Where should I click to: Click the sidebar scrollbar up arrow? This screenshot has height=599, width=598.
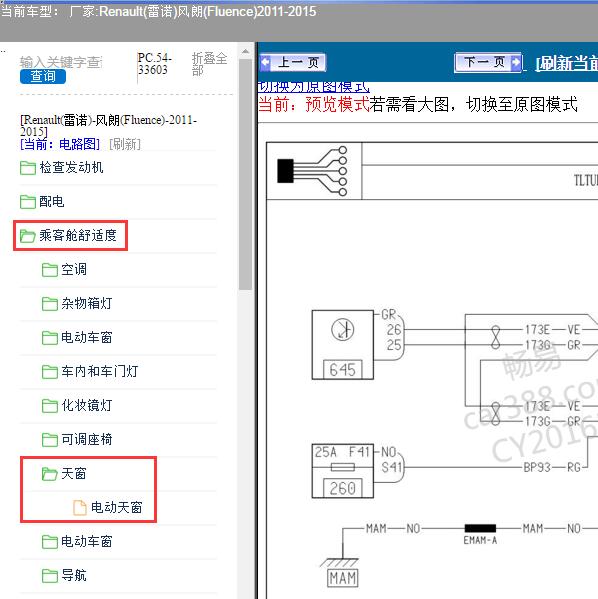click(245, 51)
